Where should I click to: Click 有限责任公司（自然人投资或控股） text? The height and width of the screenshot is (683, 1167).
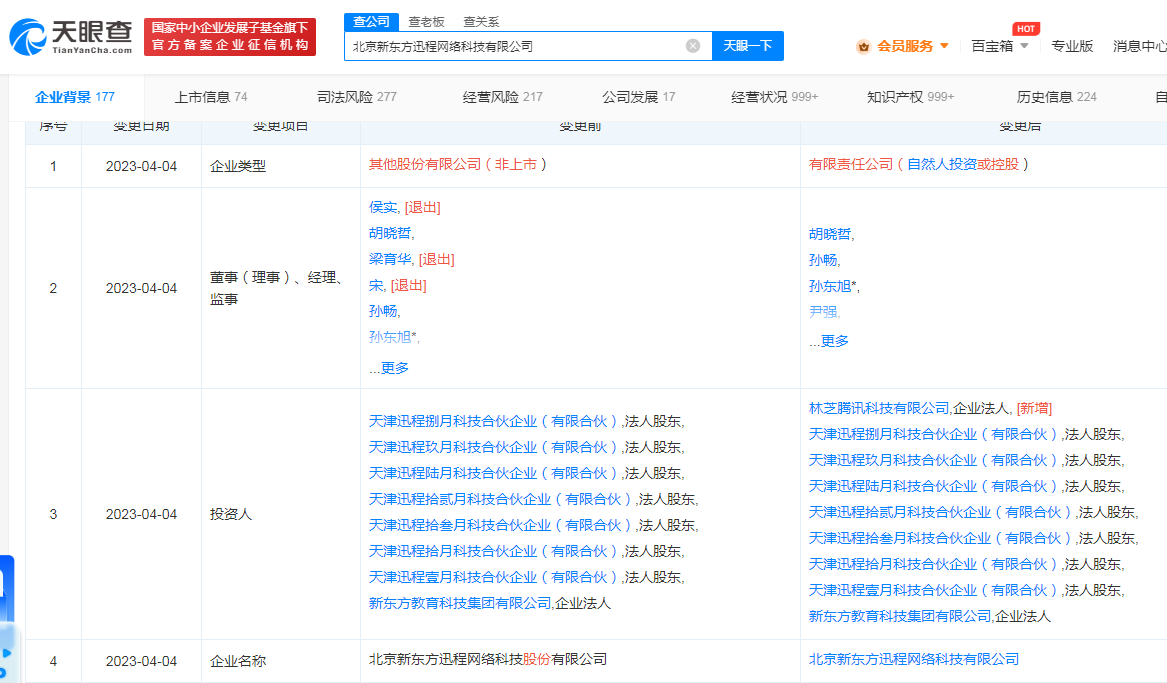(919, 164)
